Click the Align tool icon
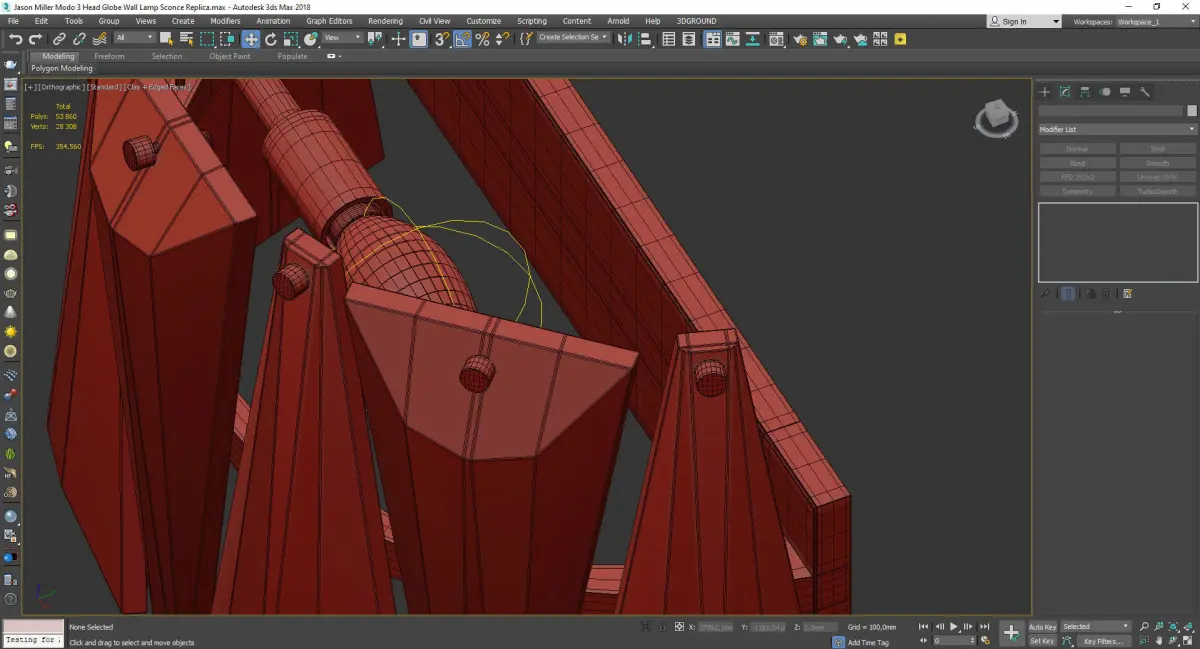The image size is (1200, 649). (645, 39)
